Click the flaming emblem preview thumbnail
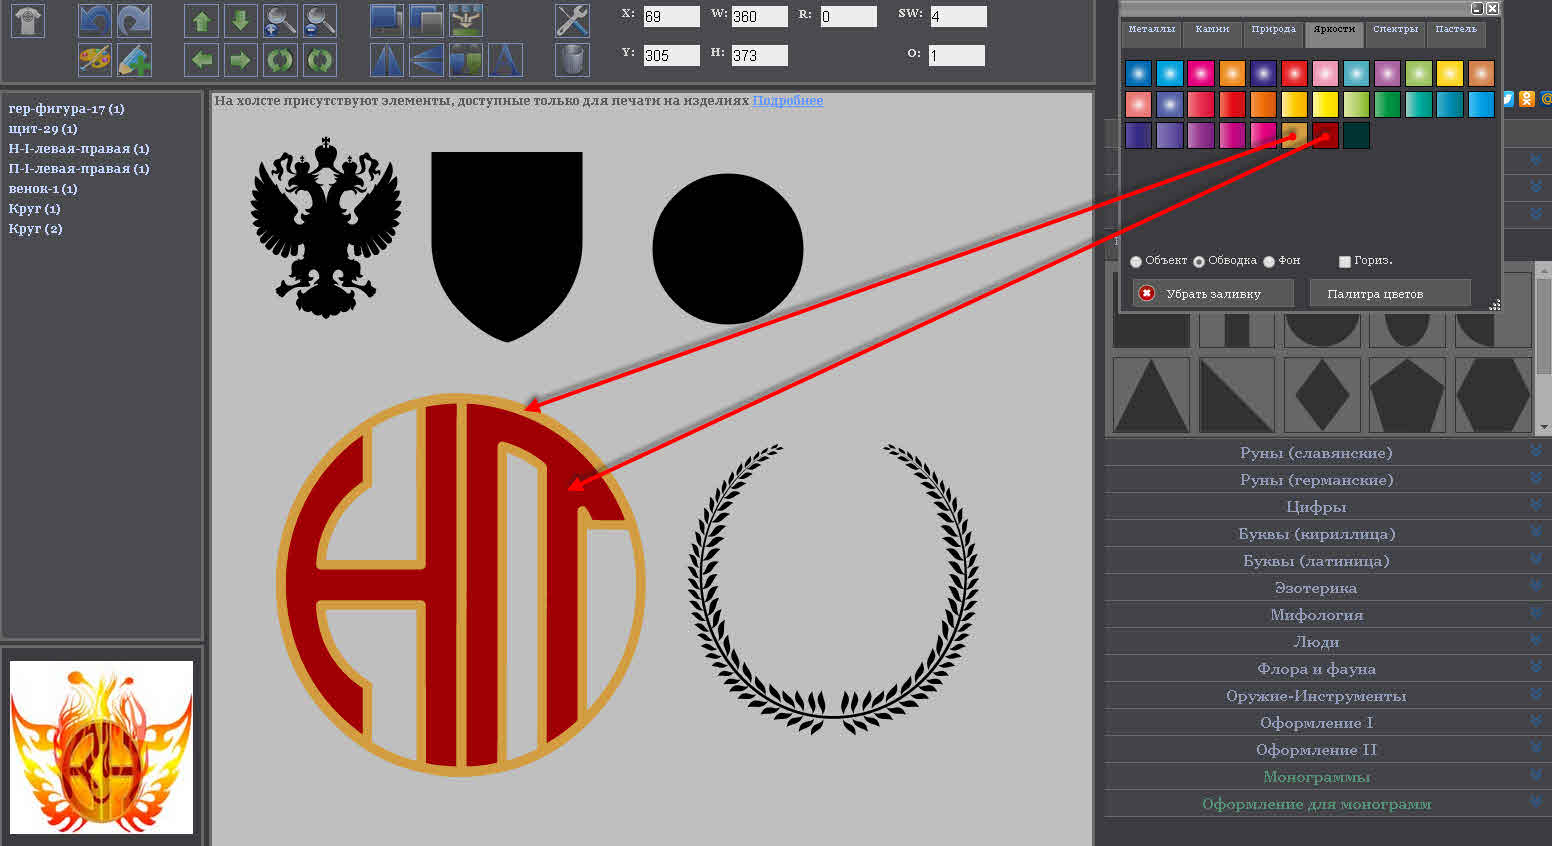 [101, 747]
